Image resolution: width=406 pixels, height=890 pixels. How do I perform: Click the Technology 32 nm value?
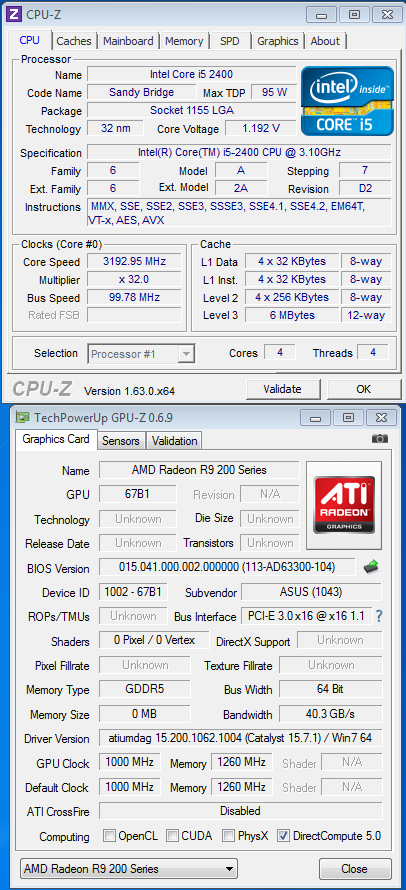(116, 128)
